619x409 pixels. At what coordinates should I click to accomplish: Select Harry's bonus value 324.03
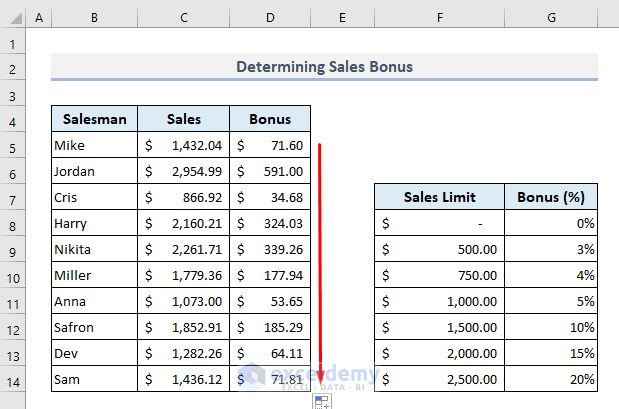coord(270,223)
